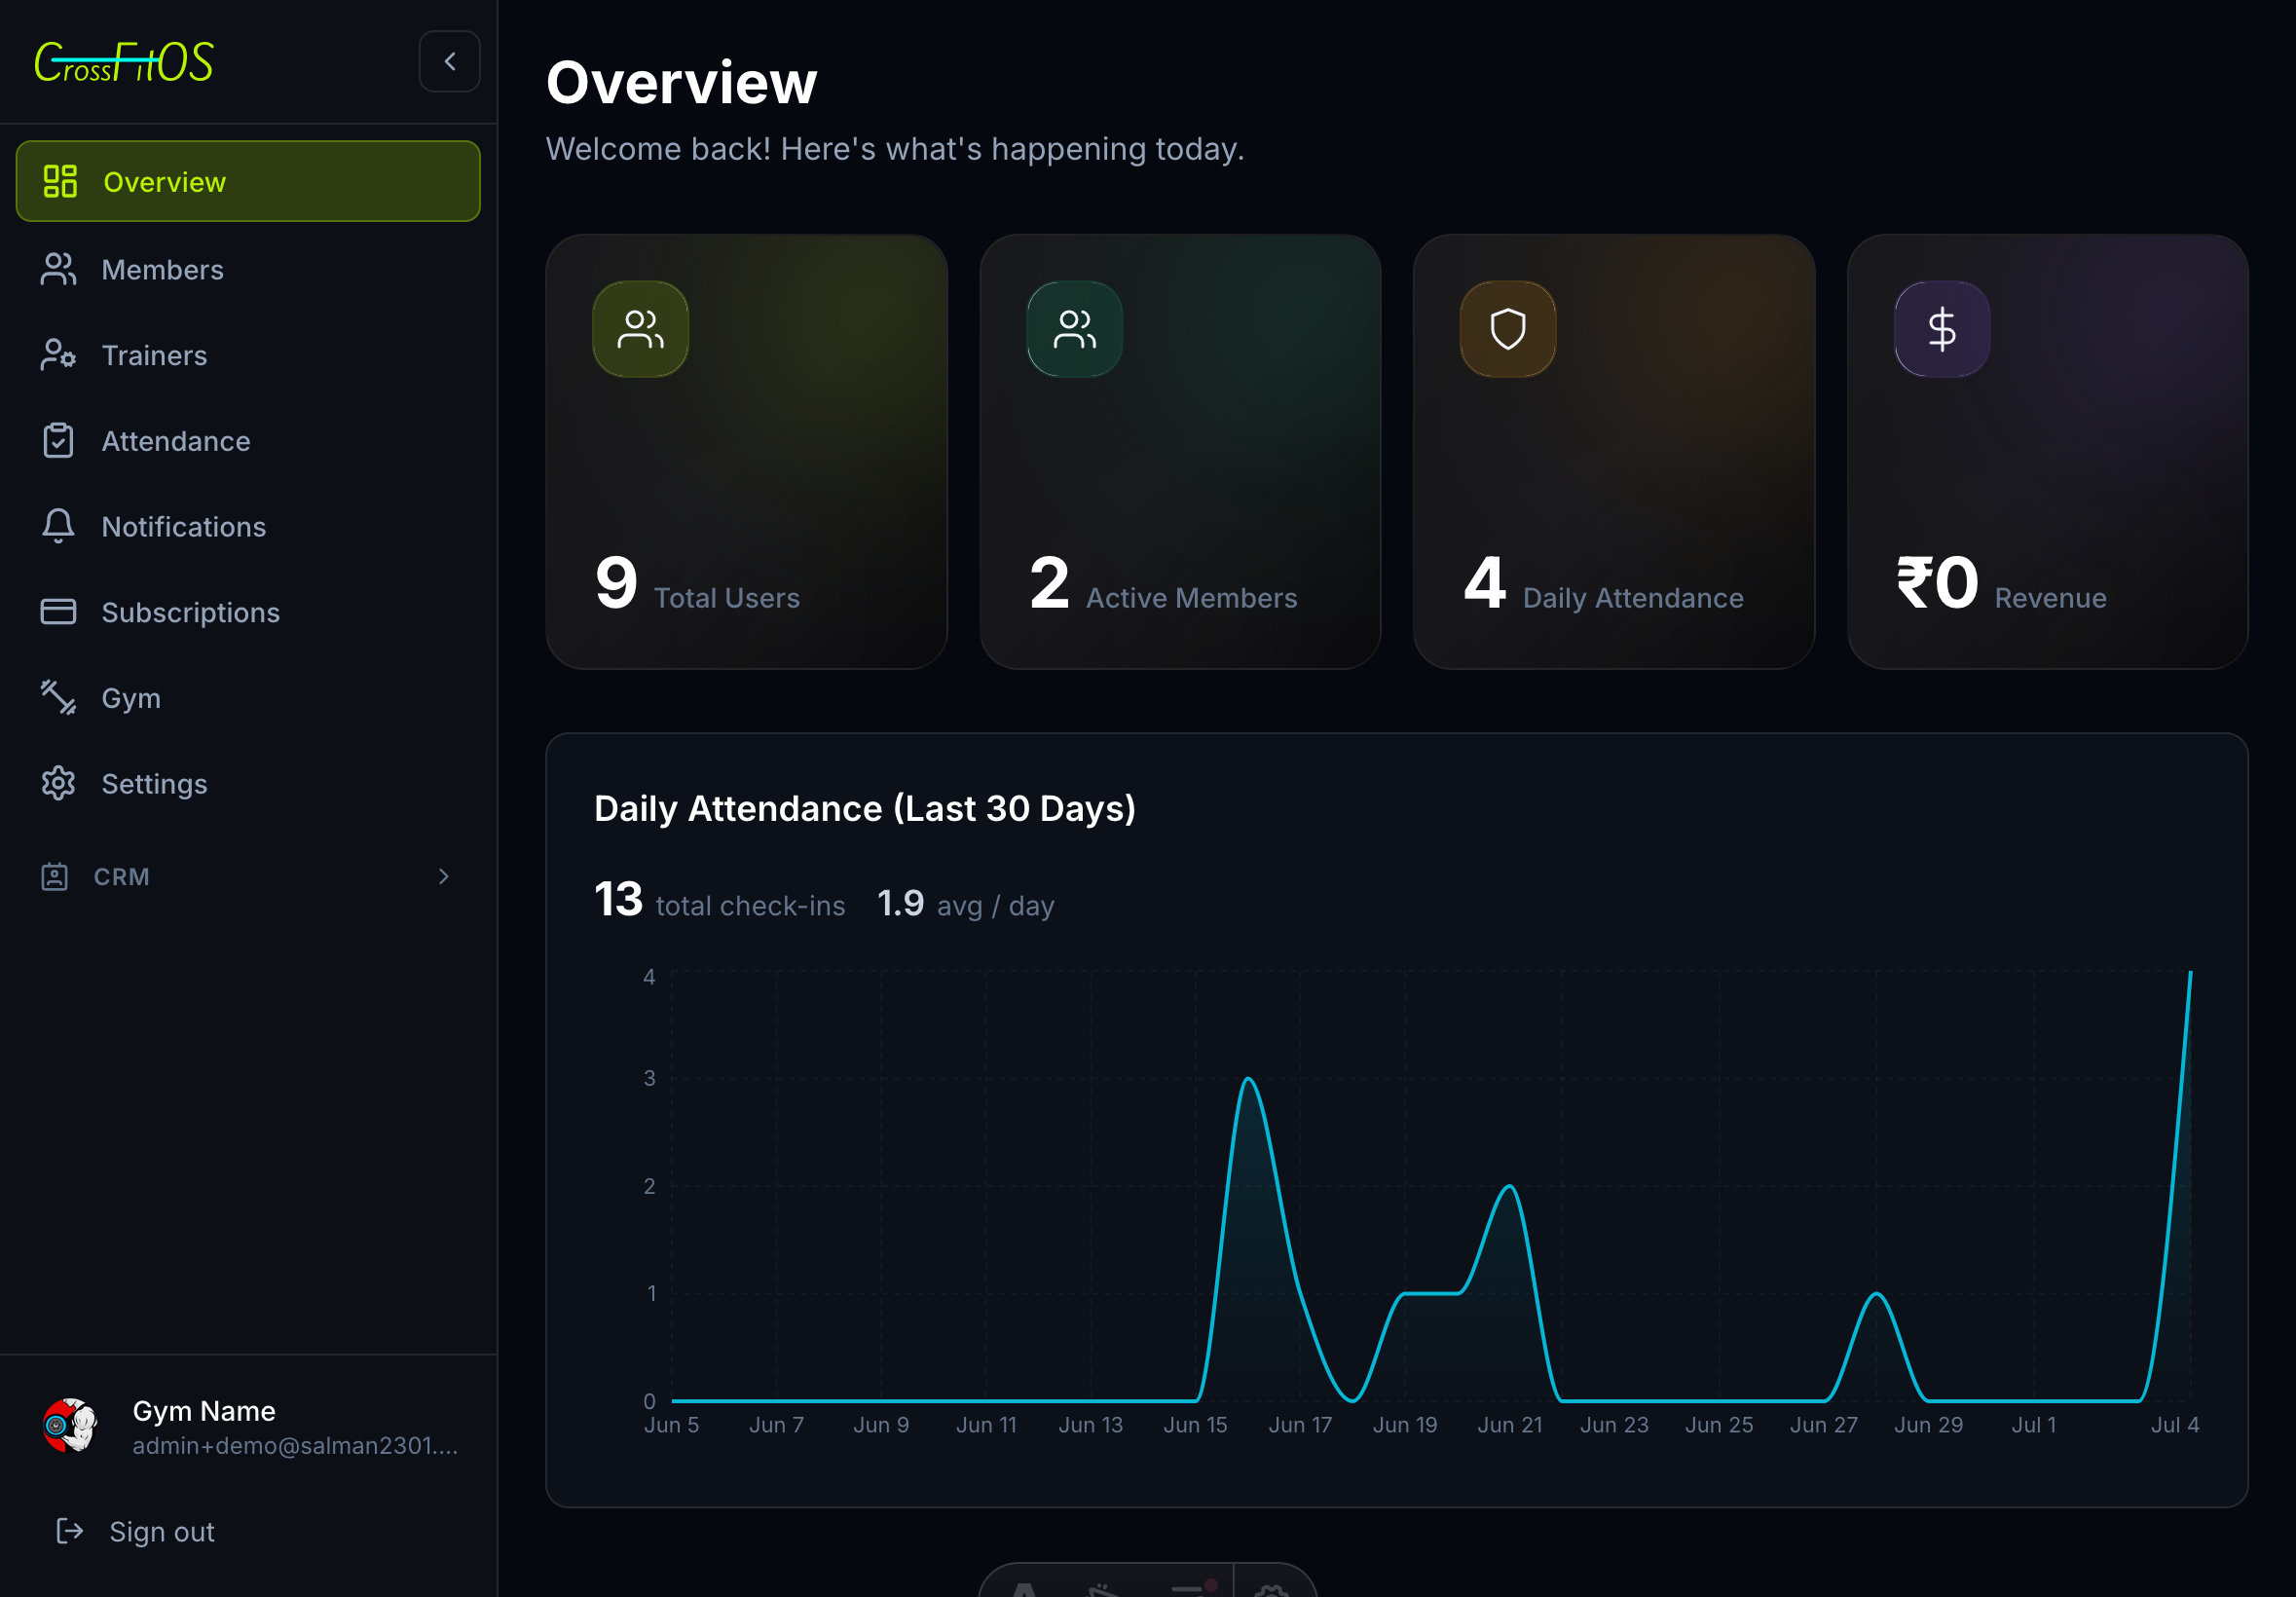Click the Settings gear icon in sidebar
Viewport: 2296px width, 1597px height.
58,783
